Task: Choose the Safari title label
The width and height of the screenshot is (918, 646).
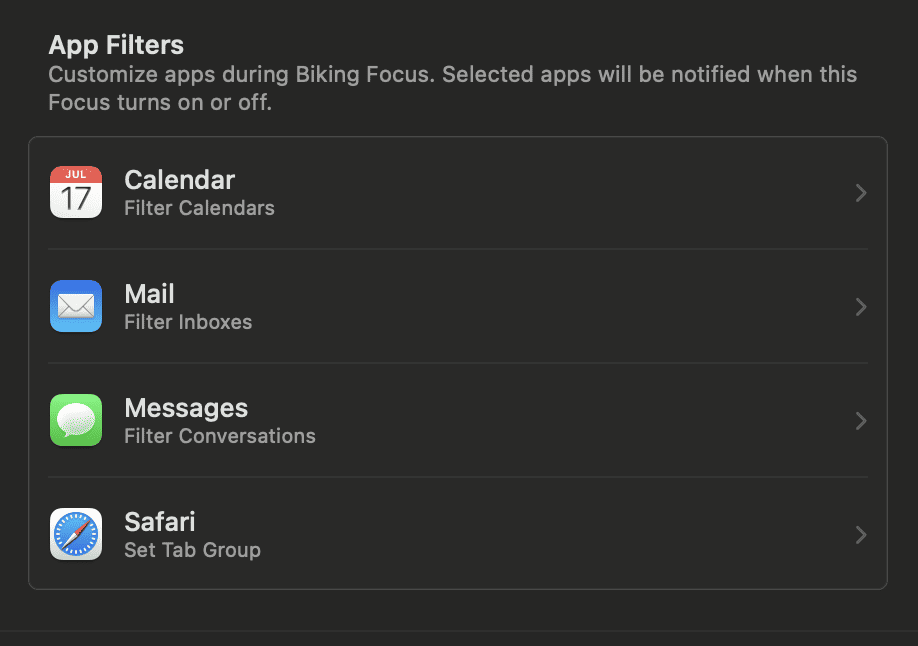Action: coord(159,522)
